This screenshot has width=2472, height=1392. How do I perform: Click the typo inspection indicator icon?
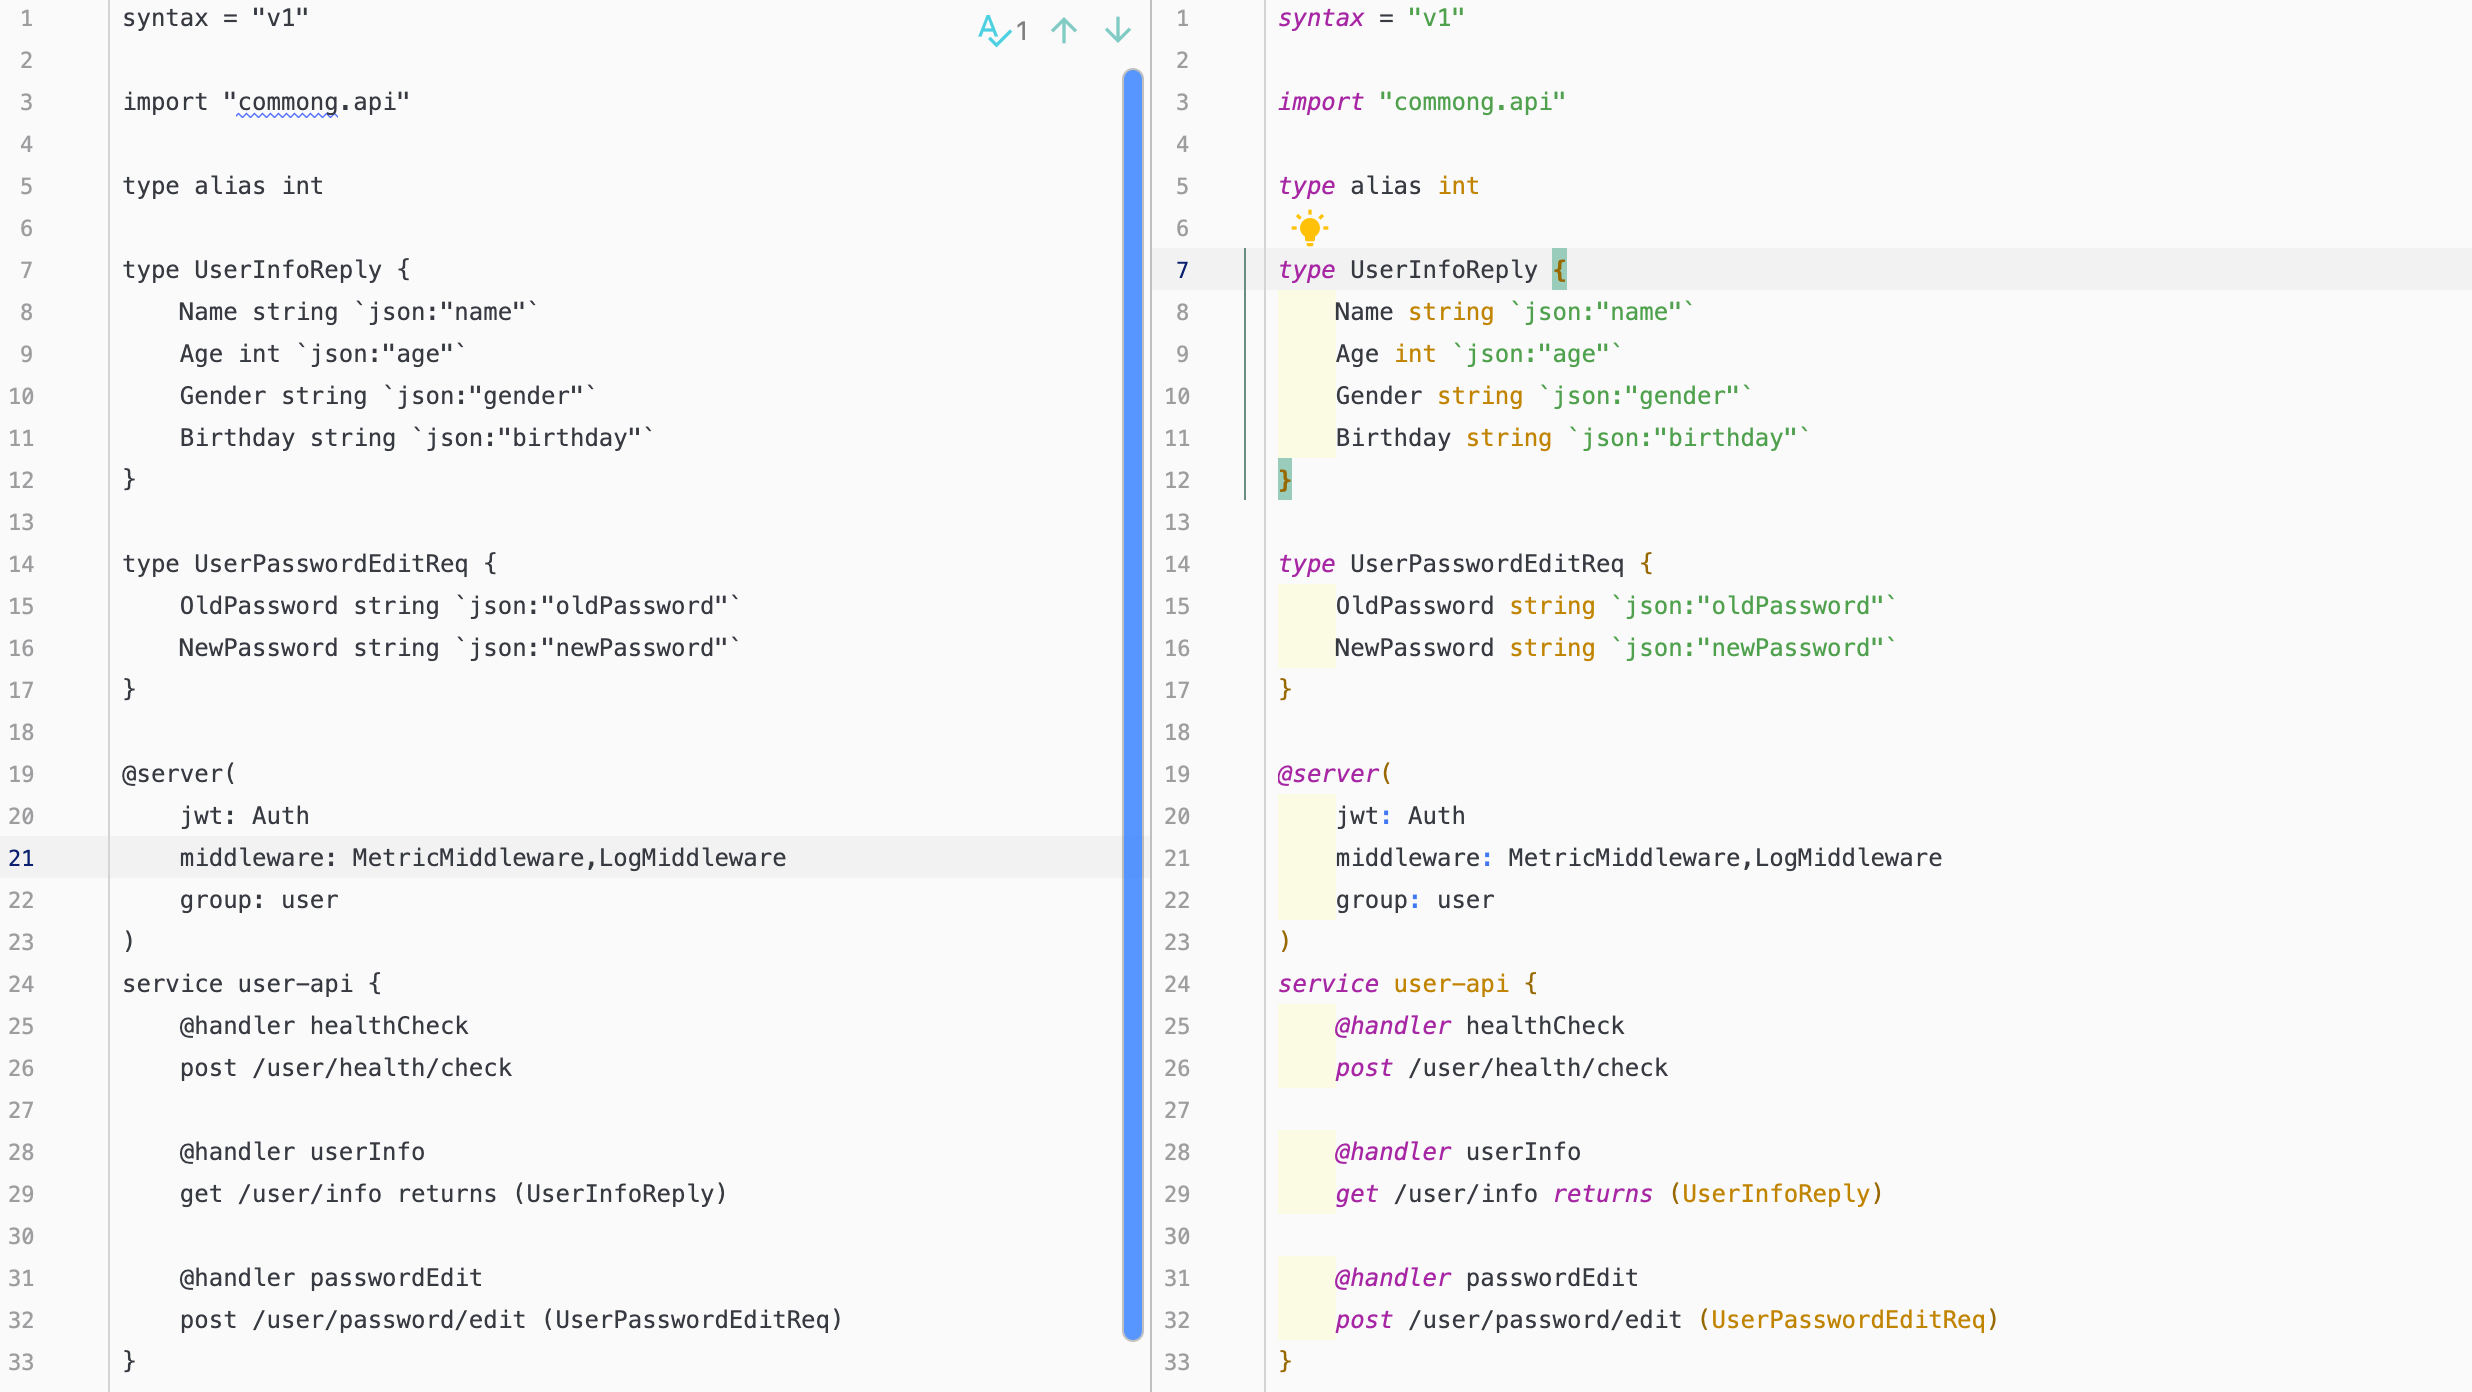click(994, 31)
